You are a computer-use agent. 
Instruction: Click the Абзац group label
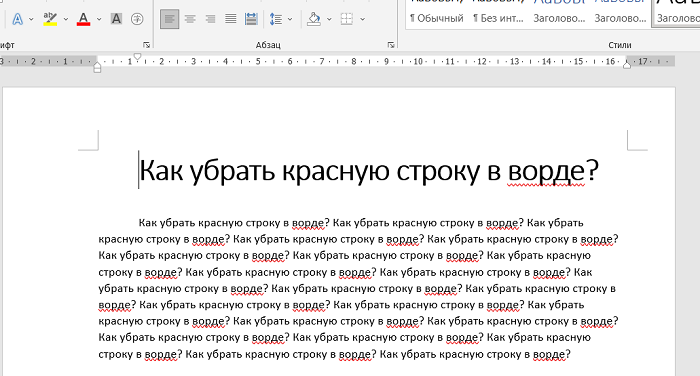268,45
